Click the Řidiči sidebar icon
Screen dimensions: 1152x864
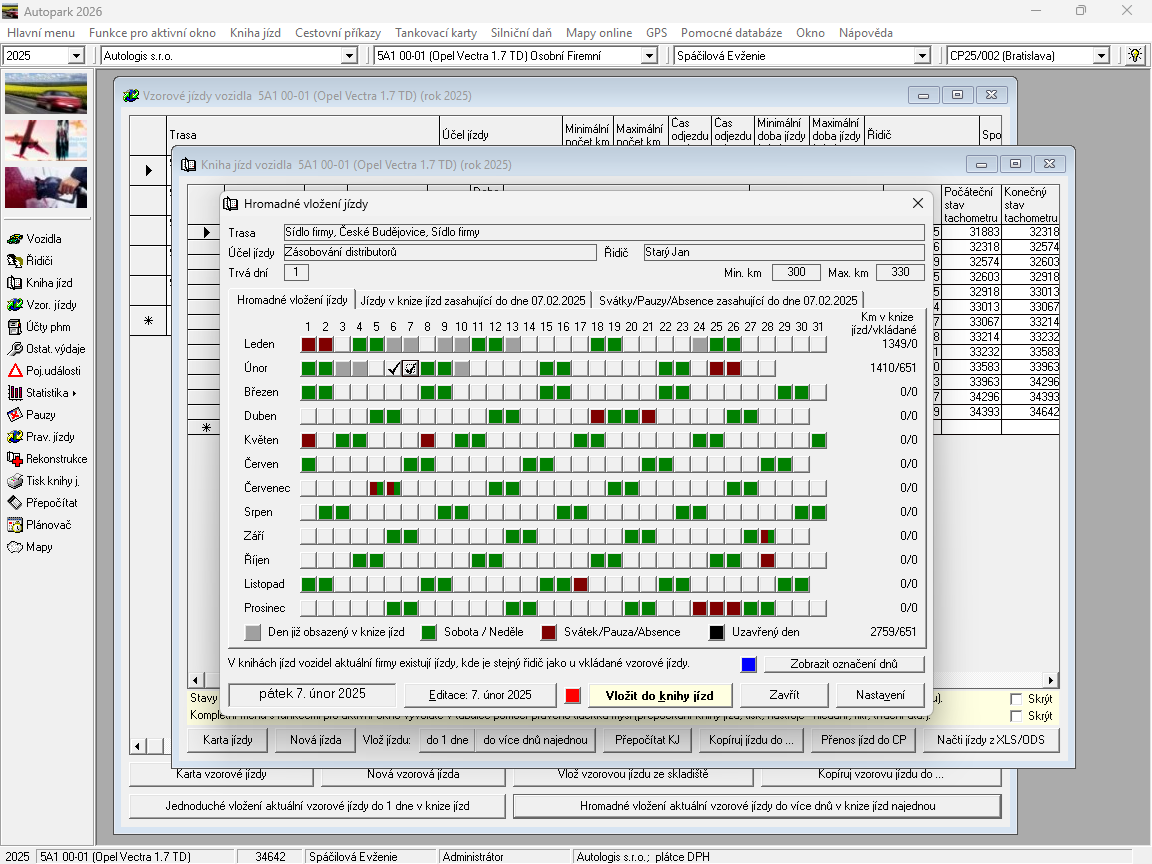[x=15, y=261]
